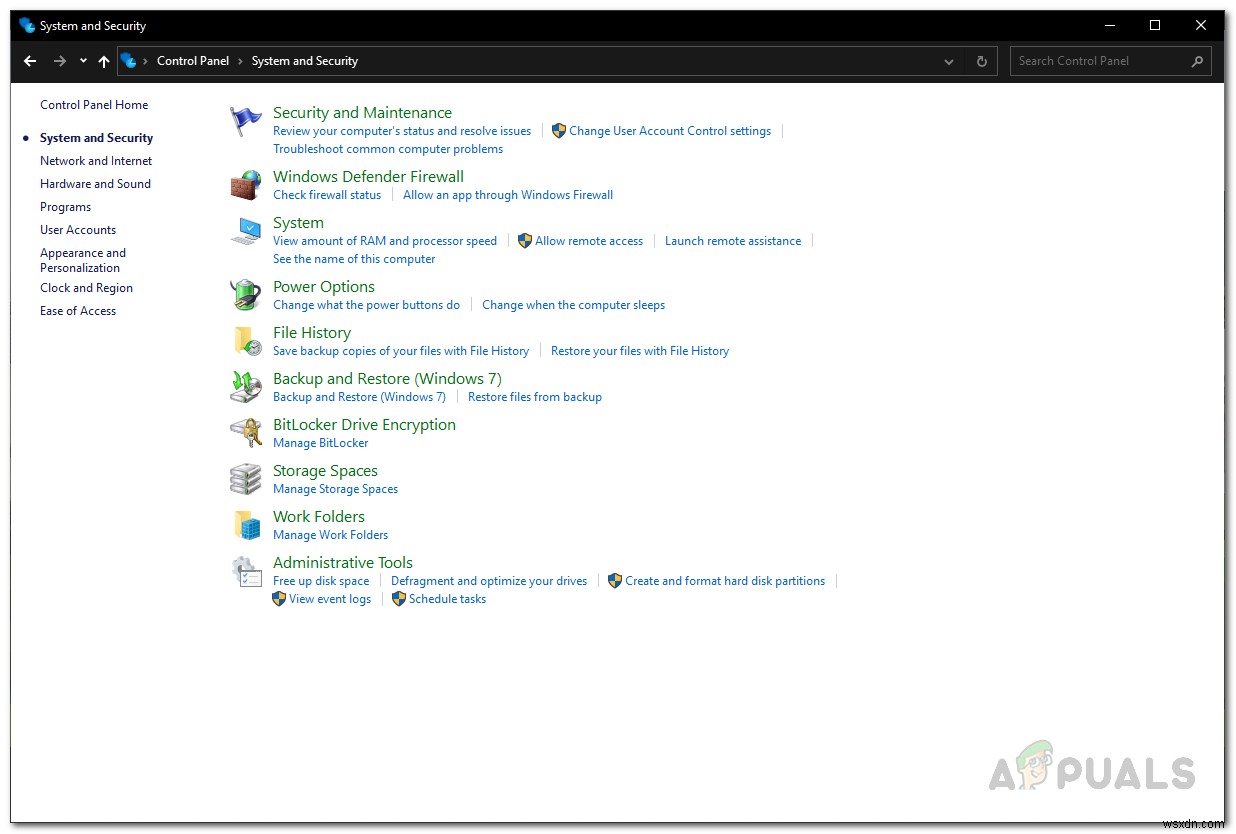The image size is (1236, 834).
Task: Click the Storage Spaces drives icon
Action: 246,479
